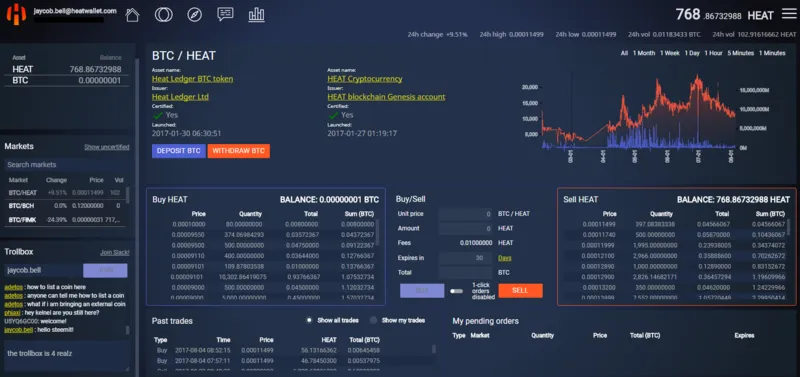800x377 pixels.
Task: Focus the Expires in input field
Action: (x=466, y=258)
